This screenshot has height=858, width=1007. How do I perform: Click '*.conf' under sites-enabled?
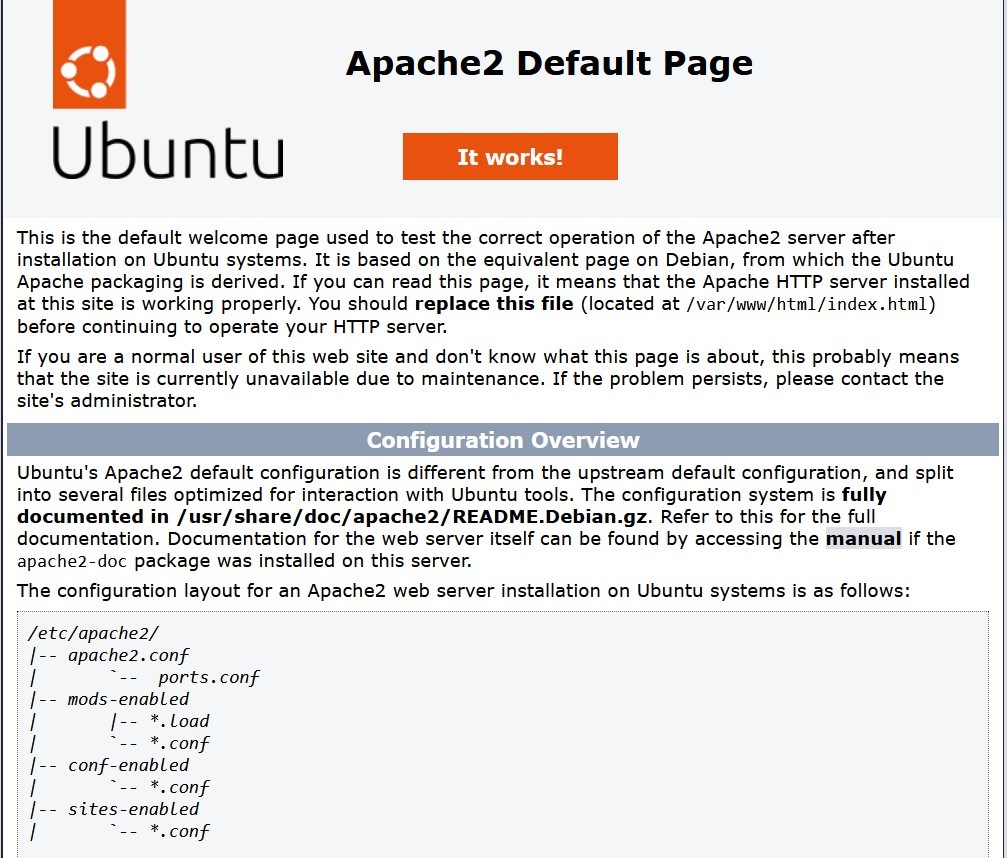coord(180,832)
